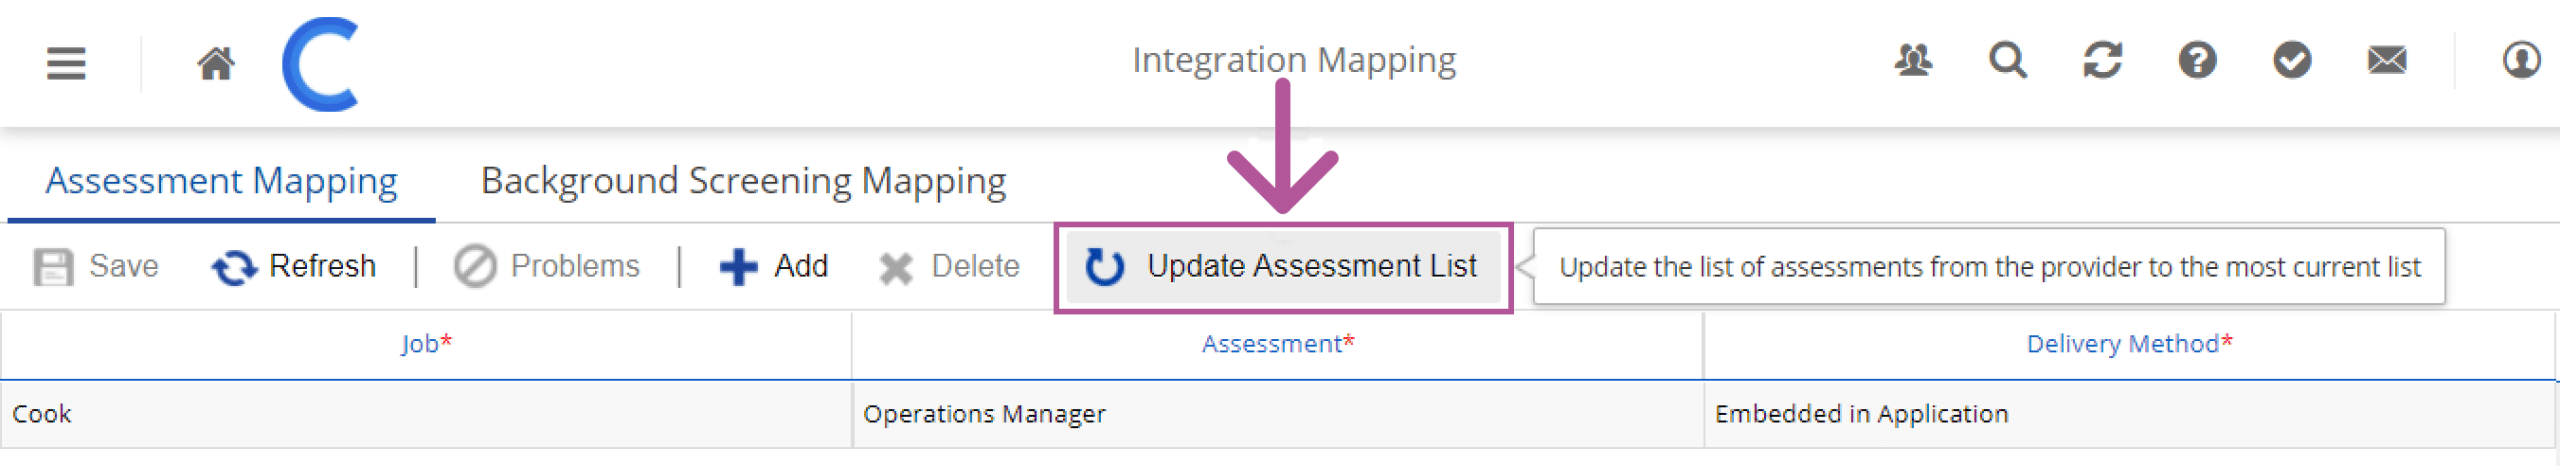Delete the selected mapping
2560x466 pixels.
tap(950, 267)
